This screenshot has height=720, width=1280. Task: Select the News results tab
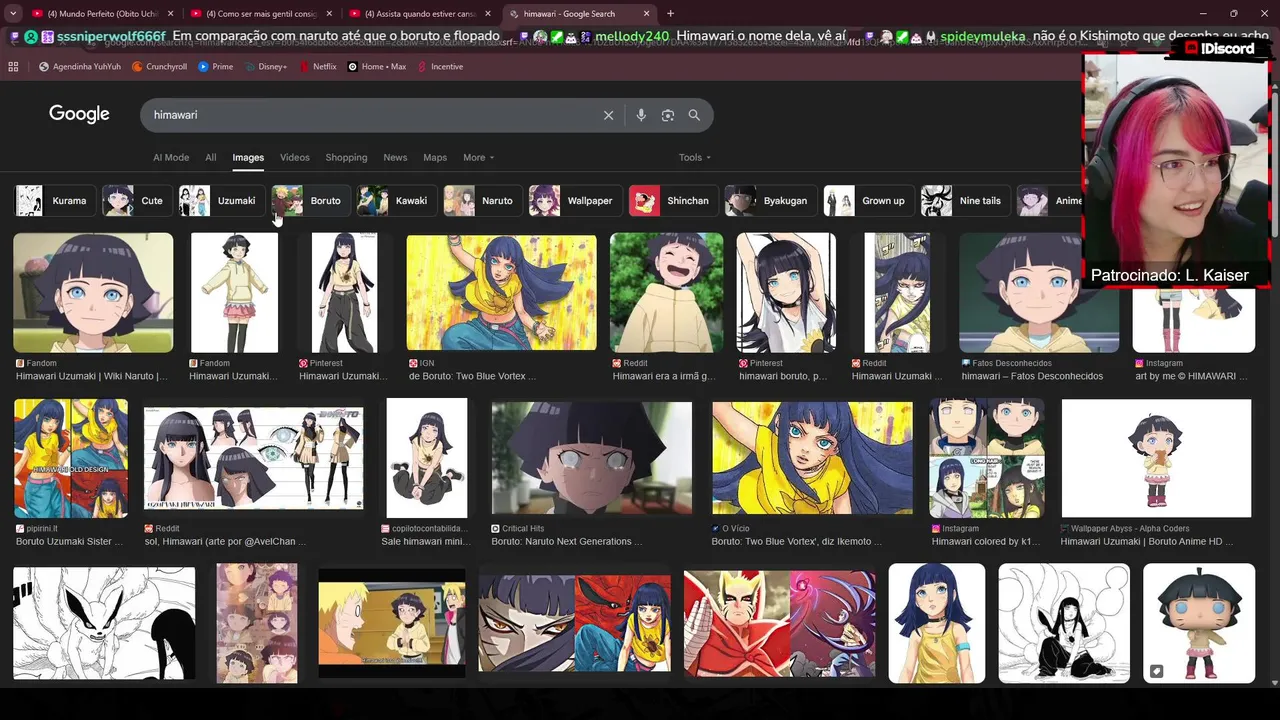[x=395, y=157]
